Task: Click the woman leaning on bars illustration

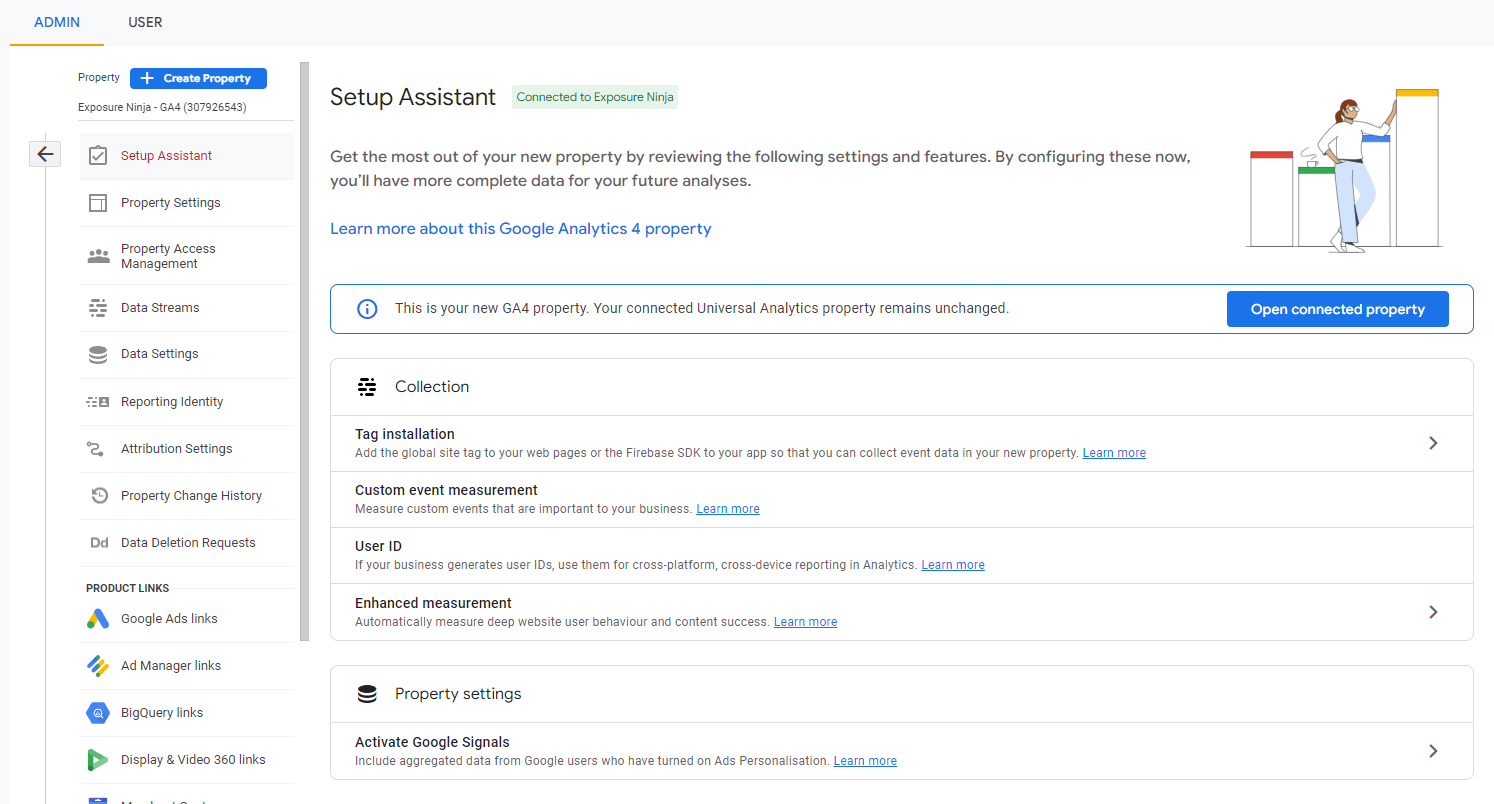Action: (x=1344, y=170)
